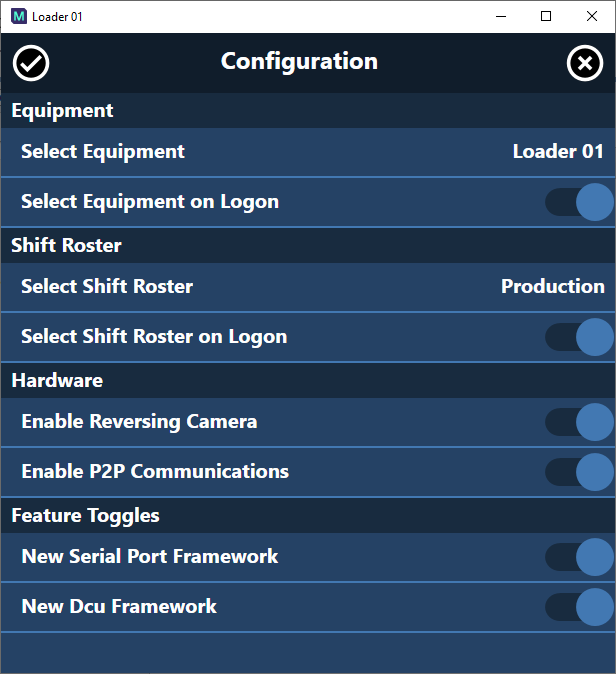The image size is (616, 674).
Task: Toggle Select Equipment on Logon switch
Action: (580, 202)
